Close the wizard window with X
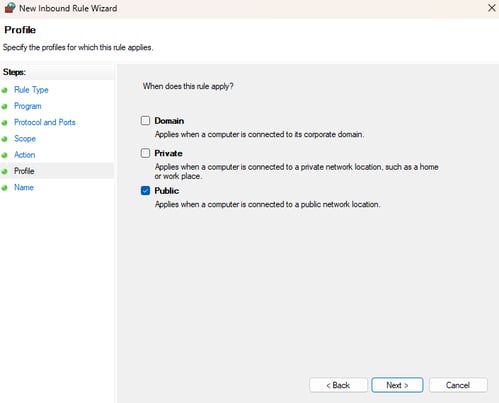This screenshot has height=403, width=499. click(x=492, y=8)
